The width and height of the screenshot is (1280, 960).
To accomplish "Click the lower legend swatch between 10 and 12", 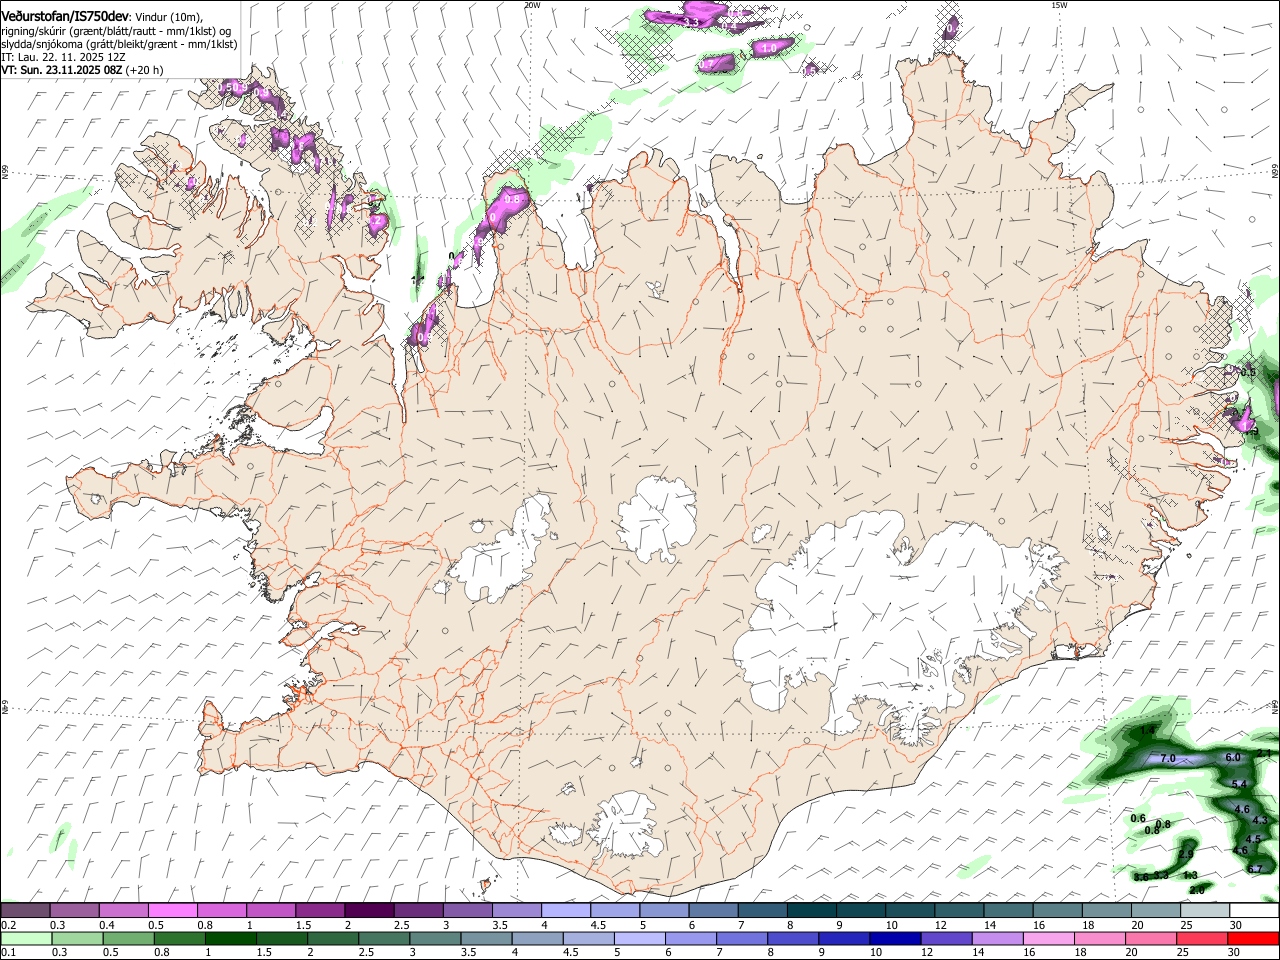I will pos(896,939).
